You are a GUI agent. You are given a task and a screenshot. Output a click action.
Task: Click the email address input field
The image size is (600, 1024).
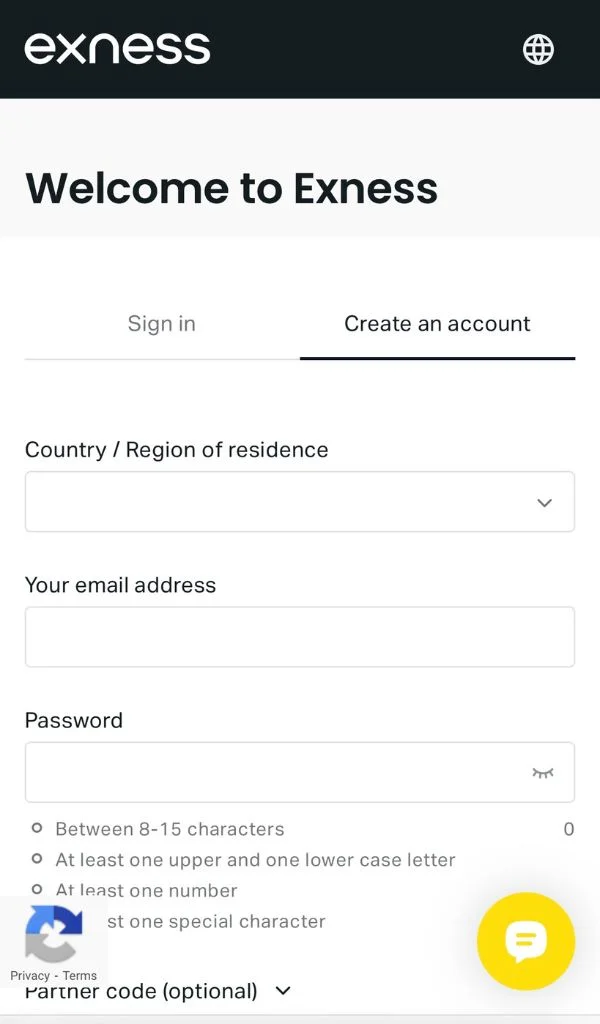(x=300, y=637)
